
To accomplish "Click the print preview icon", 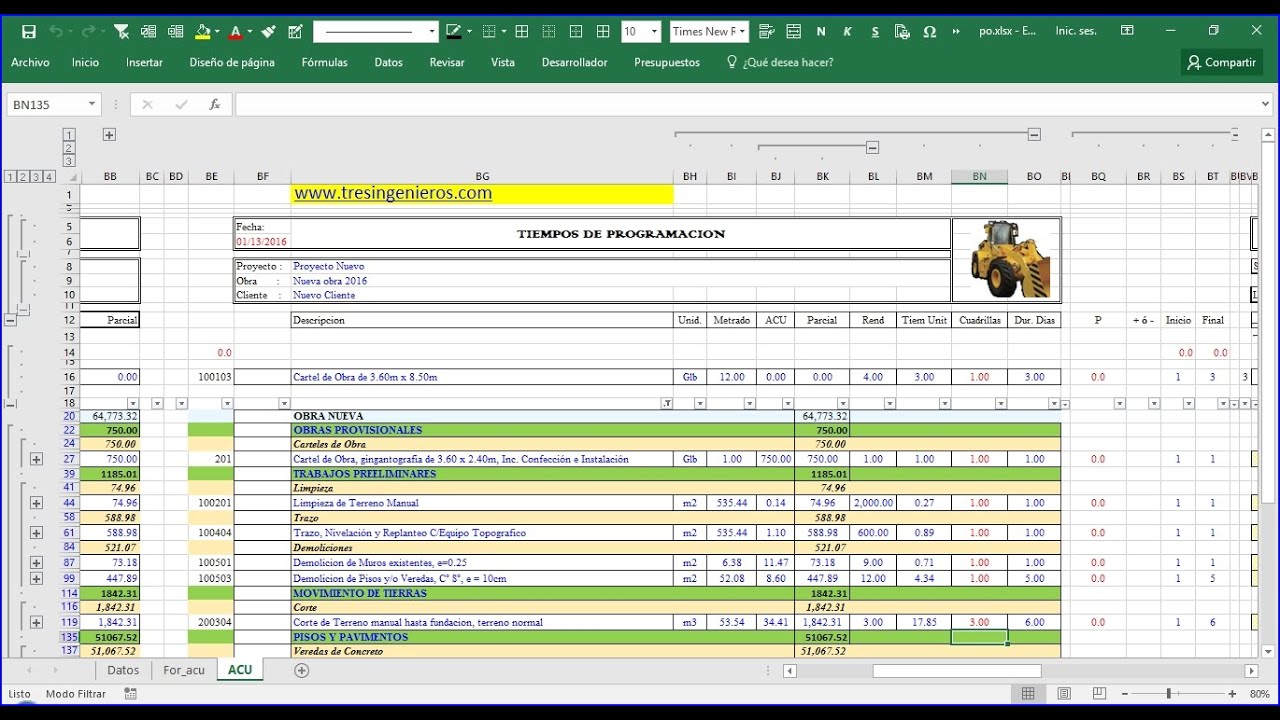I will coord(903,31).
